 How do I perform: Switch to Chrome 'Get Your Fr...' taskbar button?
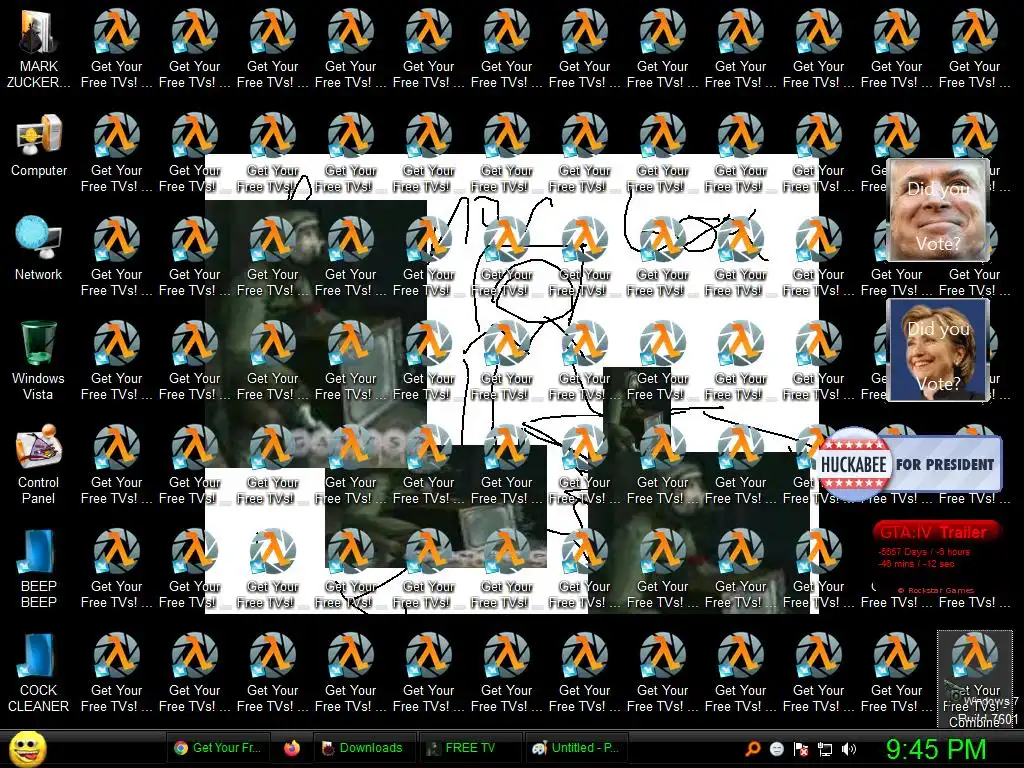[x=219, y=748]
